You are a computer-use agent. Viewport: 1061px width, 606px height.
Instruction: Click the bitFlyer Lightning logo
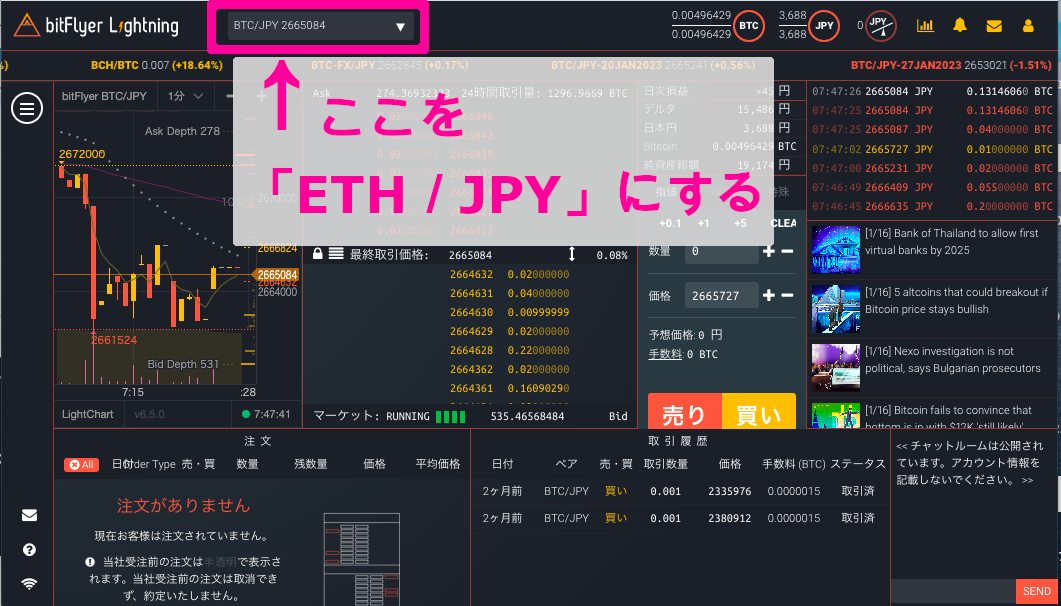95,26
